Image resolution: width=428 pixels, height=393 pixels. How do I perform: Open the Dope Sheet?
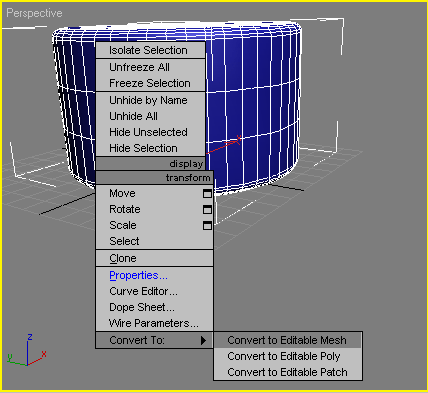click(154, 308)
